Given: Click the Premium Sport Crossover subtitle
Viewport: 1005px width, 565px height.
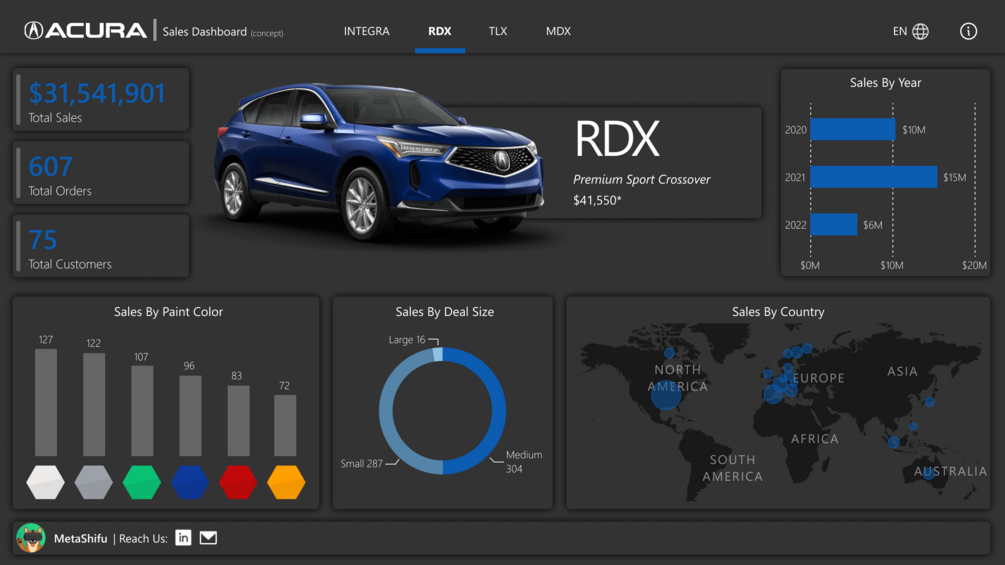Looking at the screenshot, I should [642, 180].
